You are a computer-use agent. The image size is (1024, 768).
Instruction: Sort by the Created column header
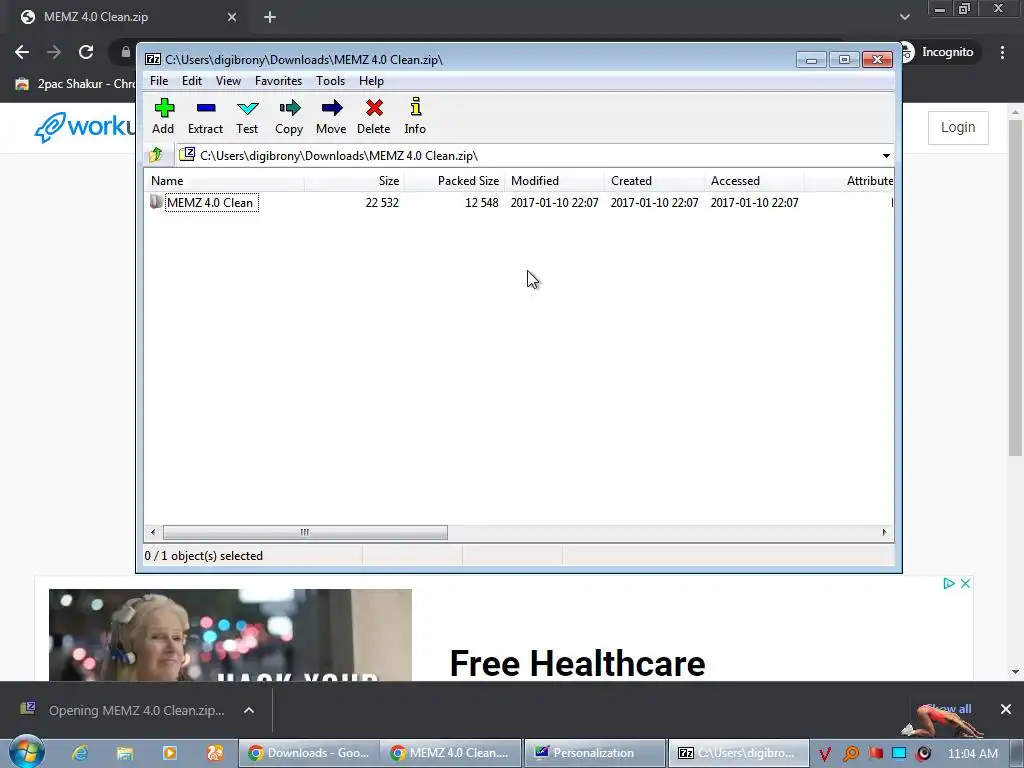tap(654, 181)
